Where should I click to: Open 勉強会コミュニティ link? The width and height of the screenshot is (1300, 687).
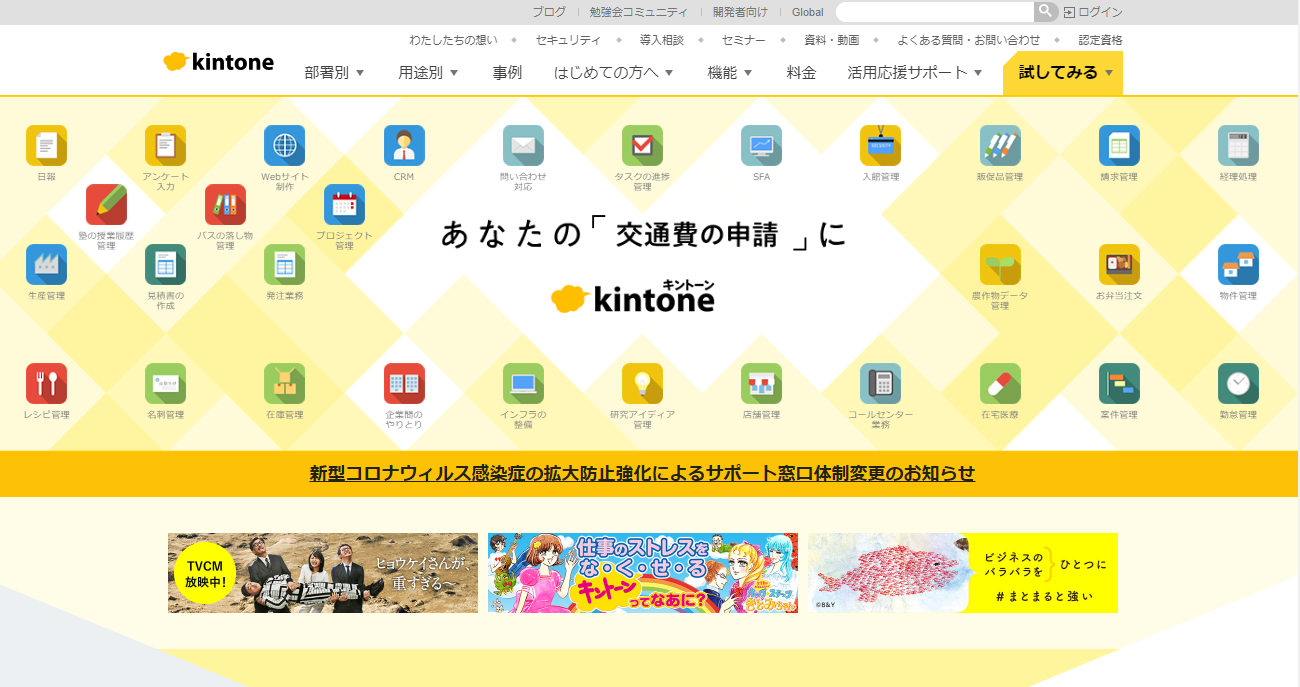tap(639, 12)
